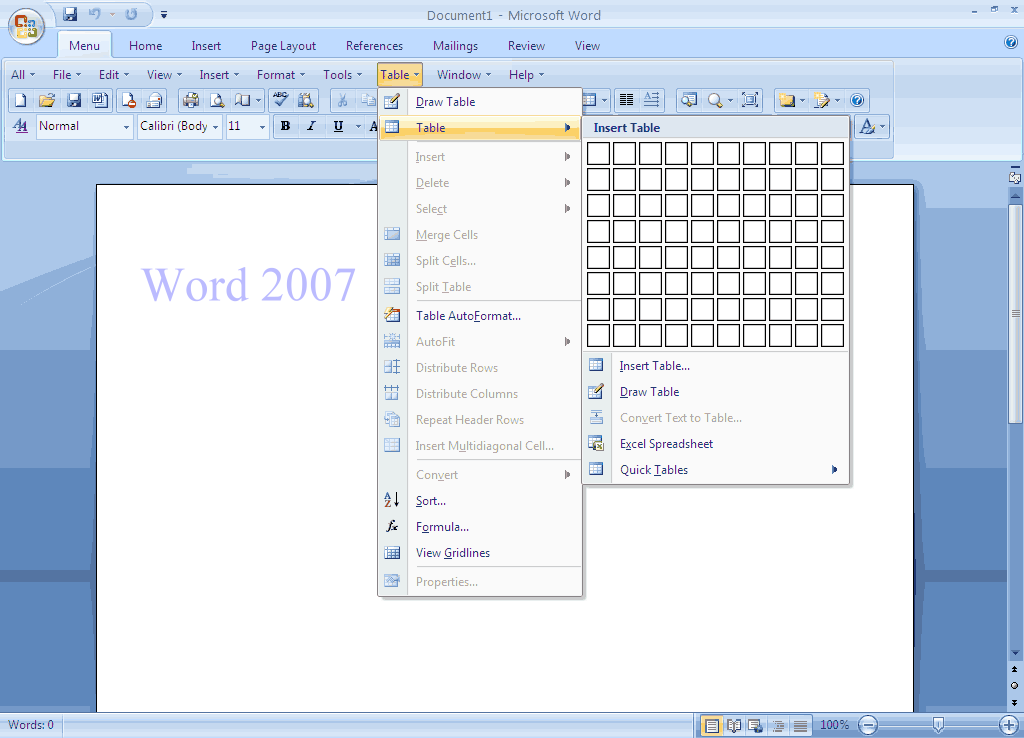1024x738 pixels.
Task: Click the Research binoculars icon
Action: click(306, 101)
